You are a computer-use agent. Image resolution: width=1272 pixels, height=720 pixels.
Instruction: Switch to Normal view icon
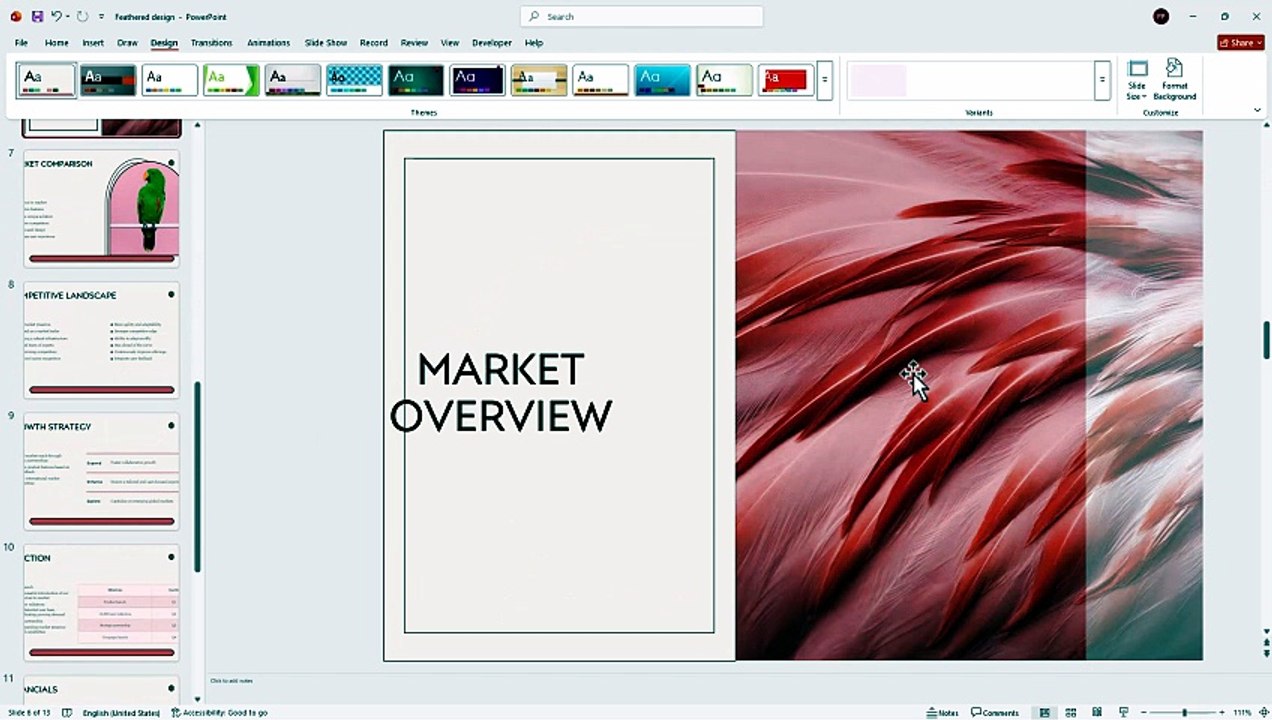[x=1045, y=713]
